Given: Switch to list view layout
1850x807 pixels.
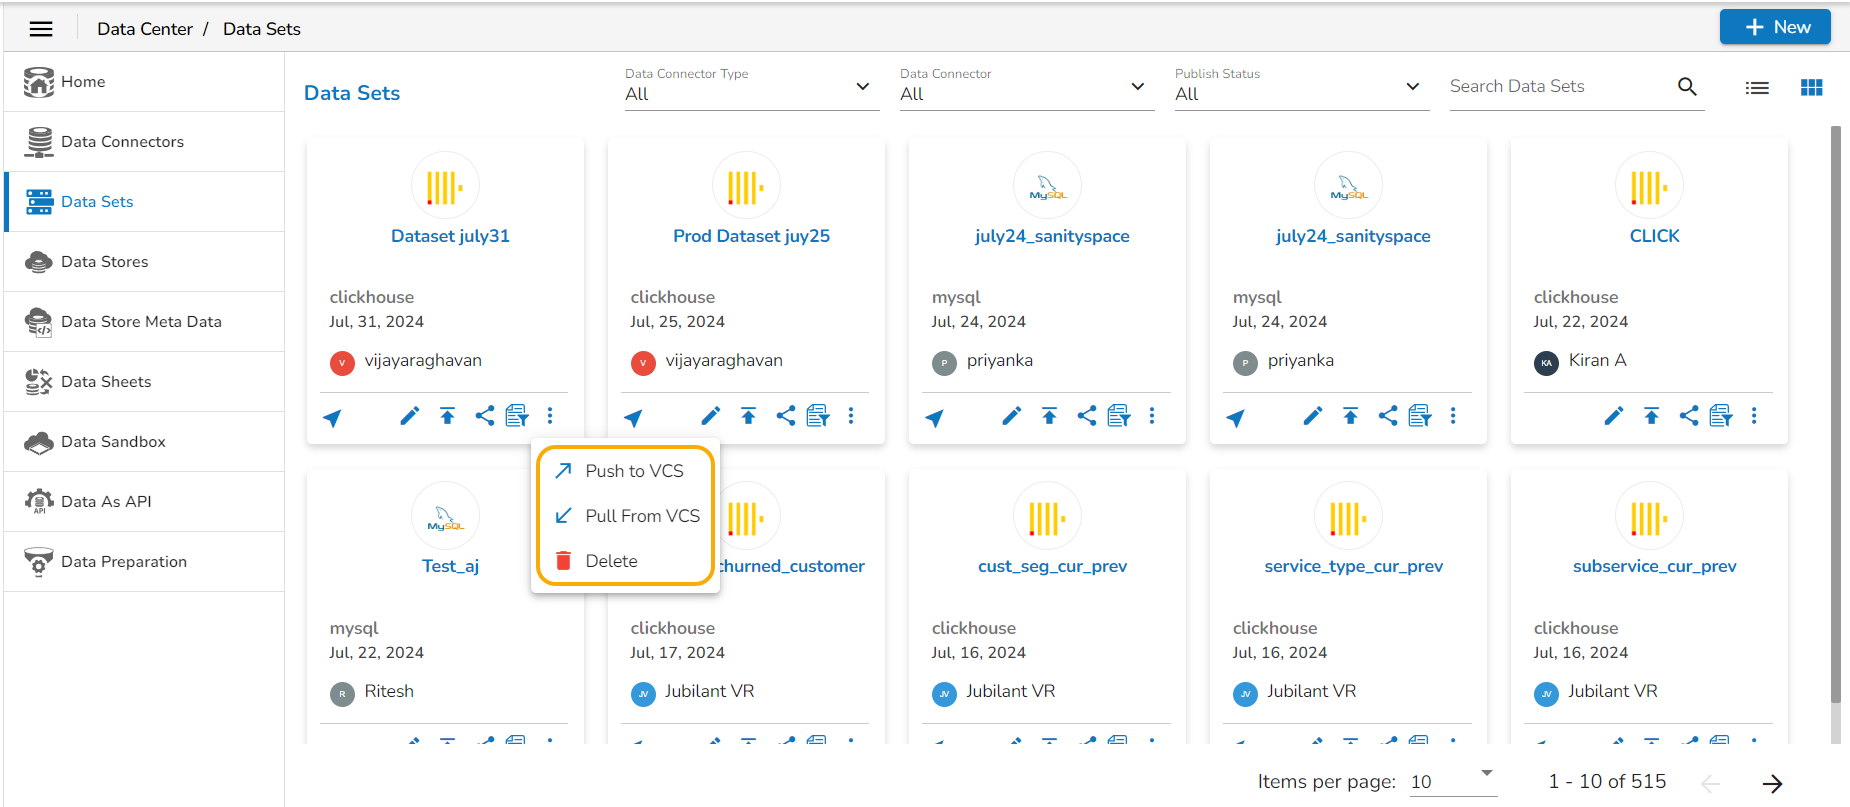Looking at the screenshot, I should pos(1757,88).
